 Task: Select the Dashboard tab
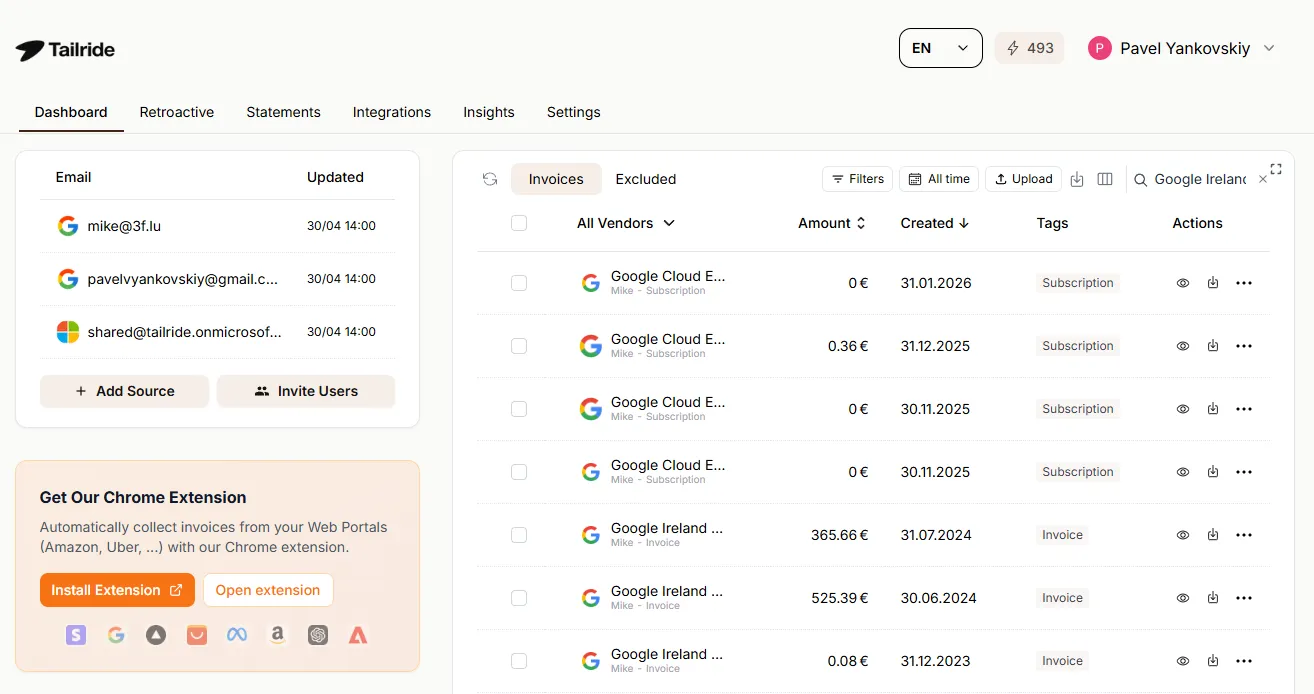(71, 112)
